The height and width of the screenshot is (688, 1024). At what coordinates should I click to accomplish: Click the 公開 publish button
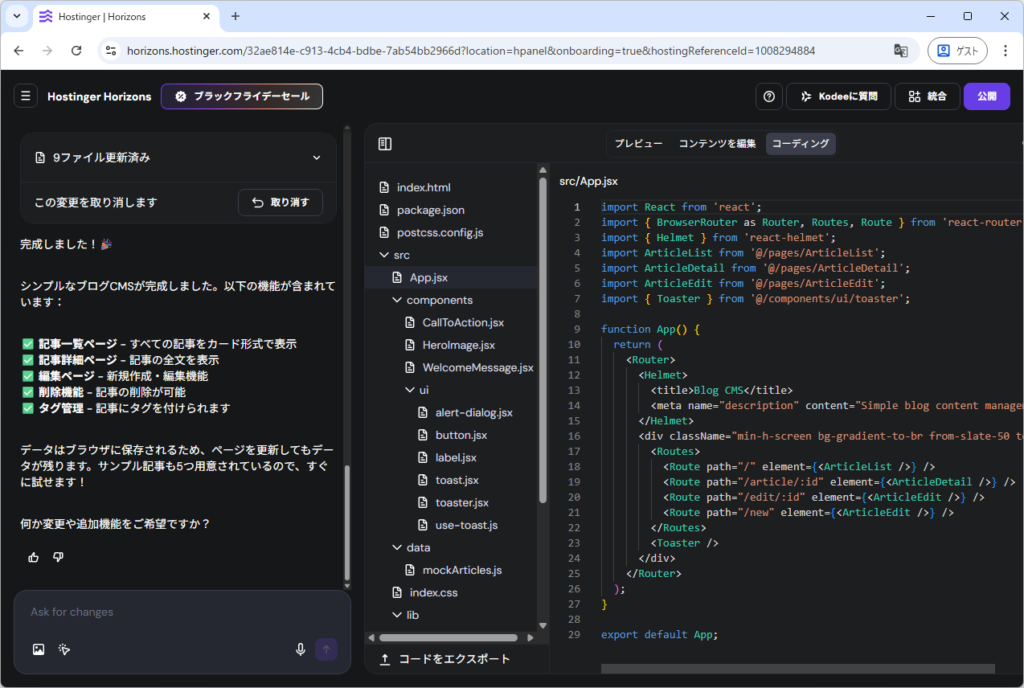987,97
